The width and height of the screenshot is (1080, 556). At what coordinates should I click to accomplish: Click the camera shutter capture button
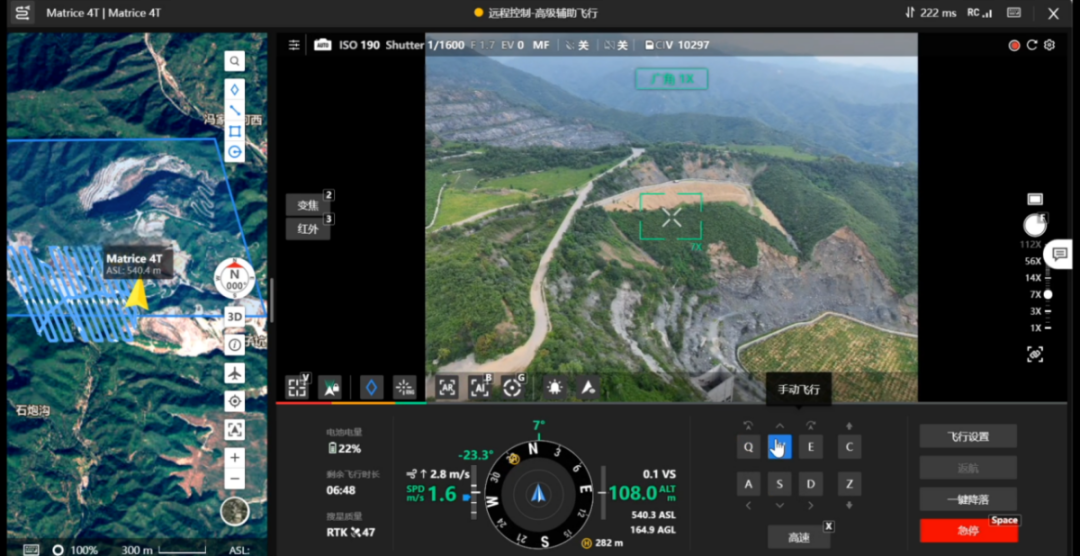point(1035,225)
